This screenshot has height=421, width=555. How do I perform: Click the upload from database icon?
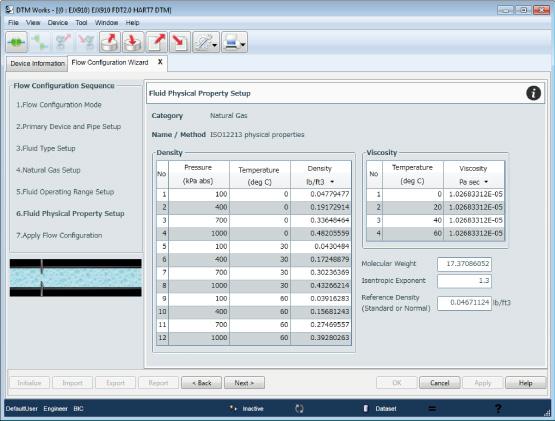(x=110, y=42)
